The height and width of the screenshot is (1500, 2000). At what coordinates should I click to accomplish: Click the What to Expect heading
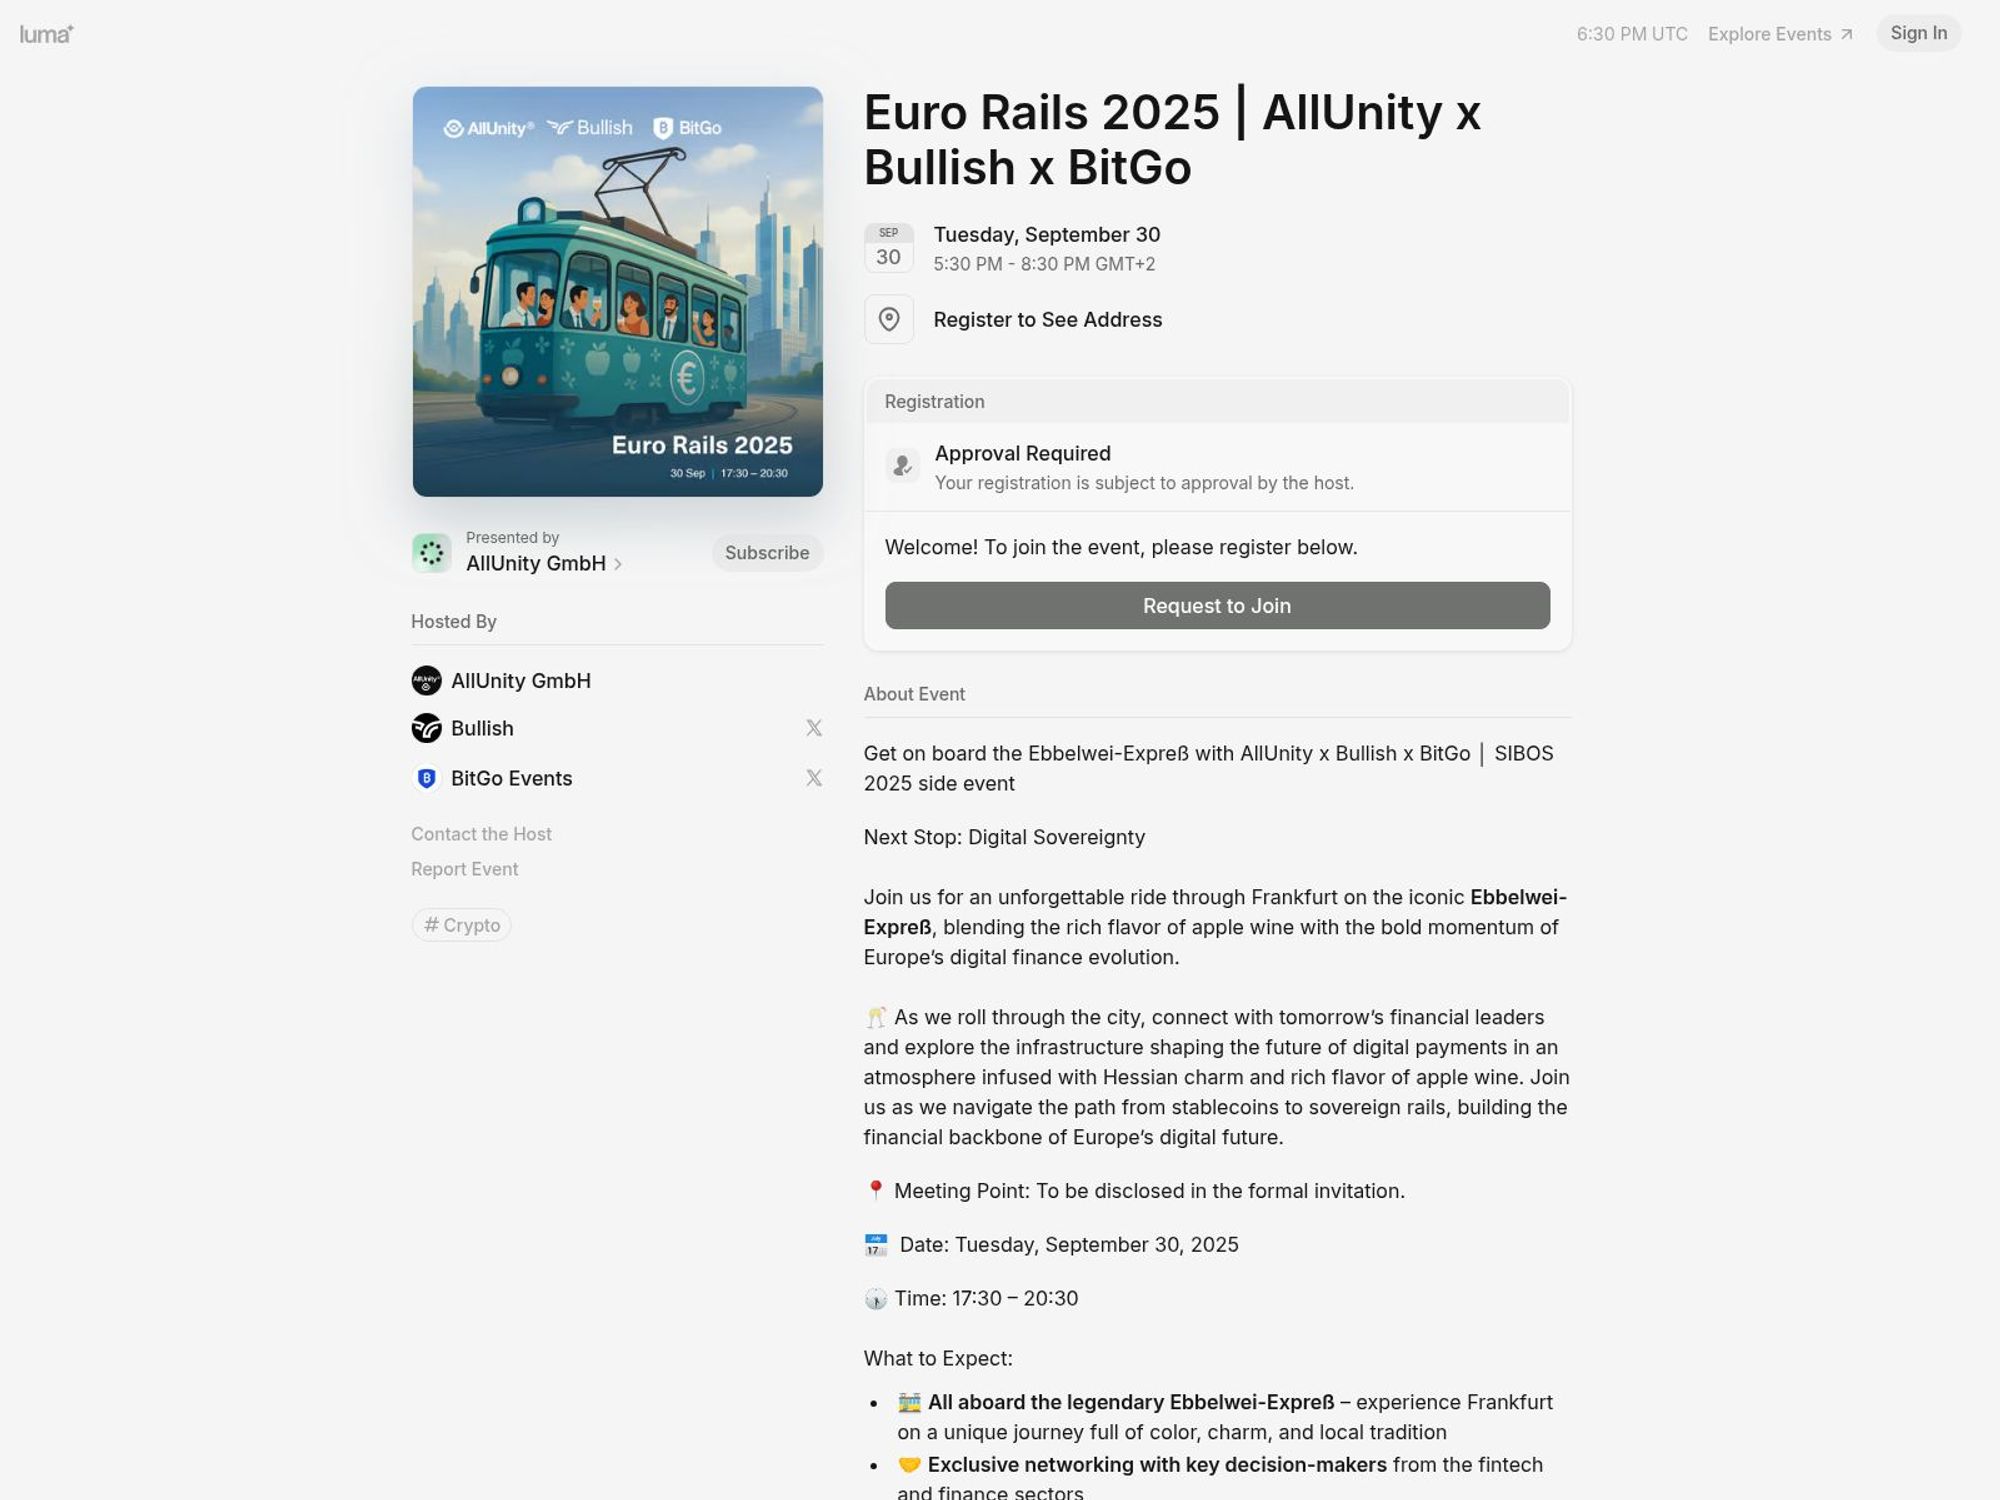point(938,1358)
